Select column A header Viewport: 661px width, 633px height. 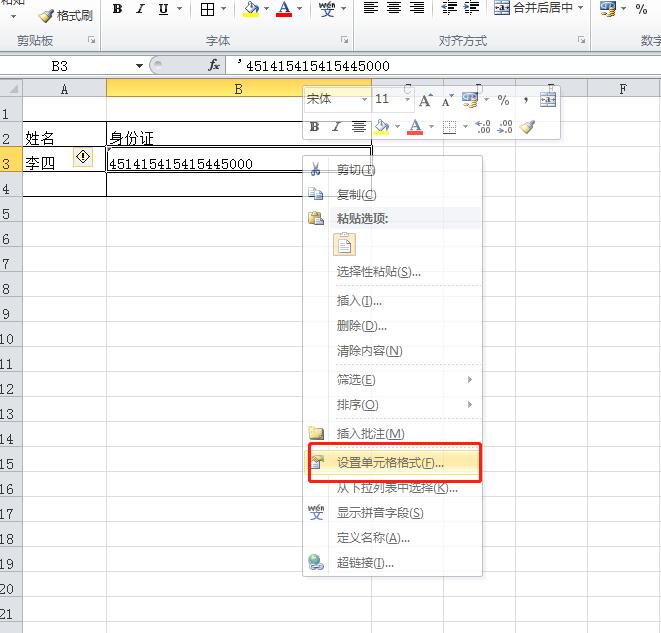tap(64, 89)
